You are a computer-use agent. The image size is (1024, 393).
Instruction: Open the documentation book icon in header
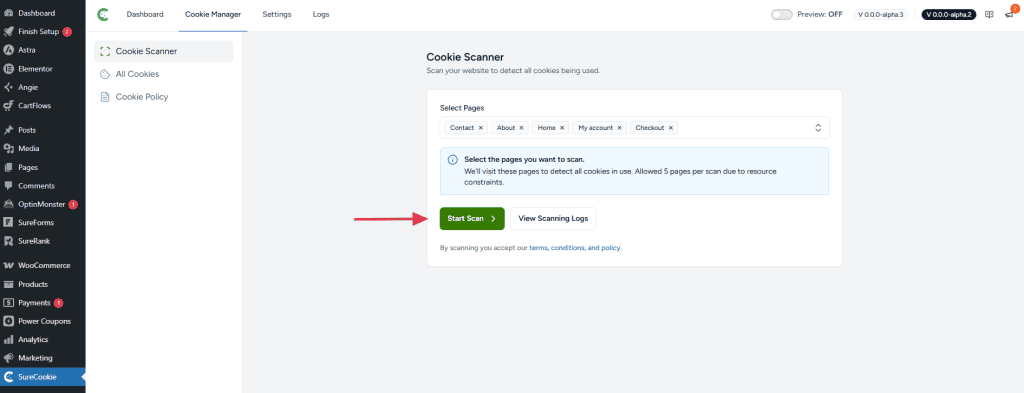(x=989, y=14)
